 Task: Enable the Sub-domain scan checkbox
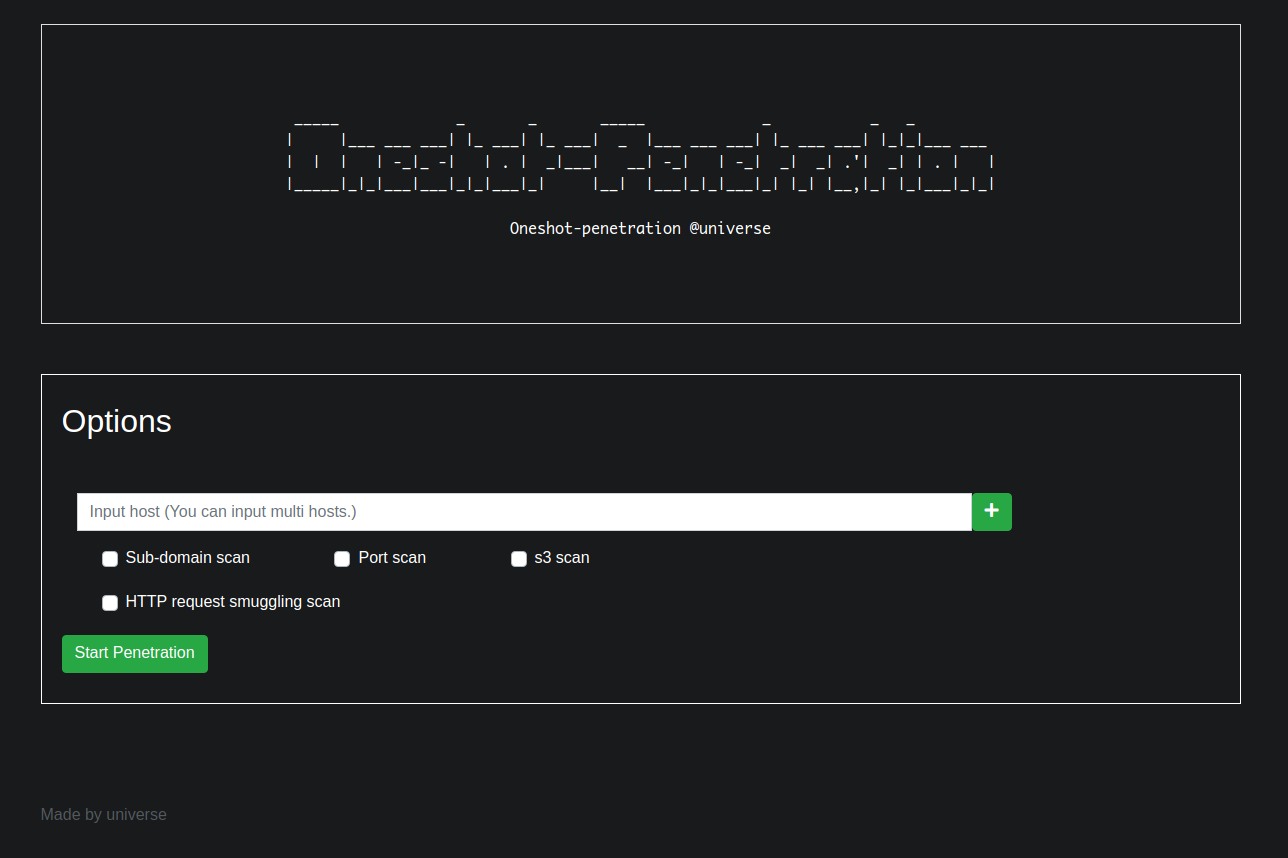click(x=110, y=558)
